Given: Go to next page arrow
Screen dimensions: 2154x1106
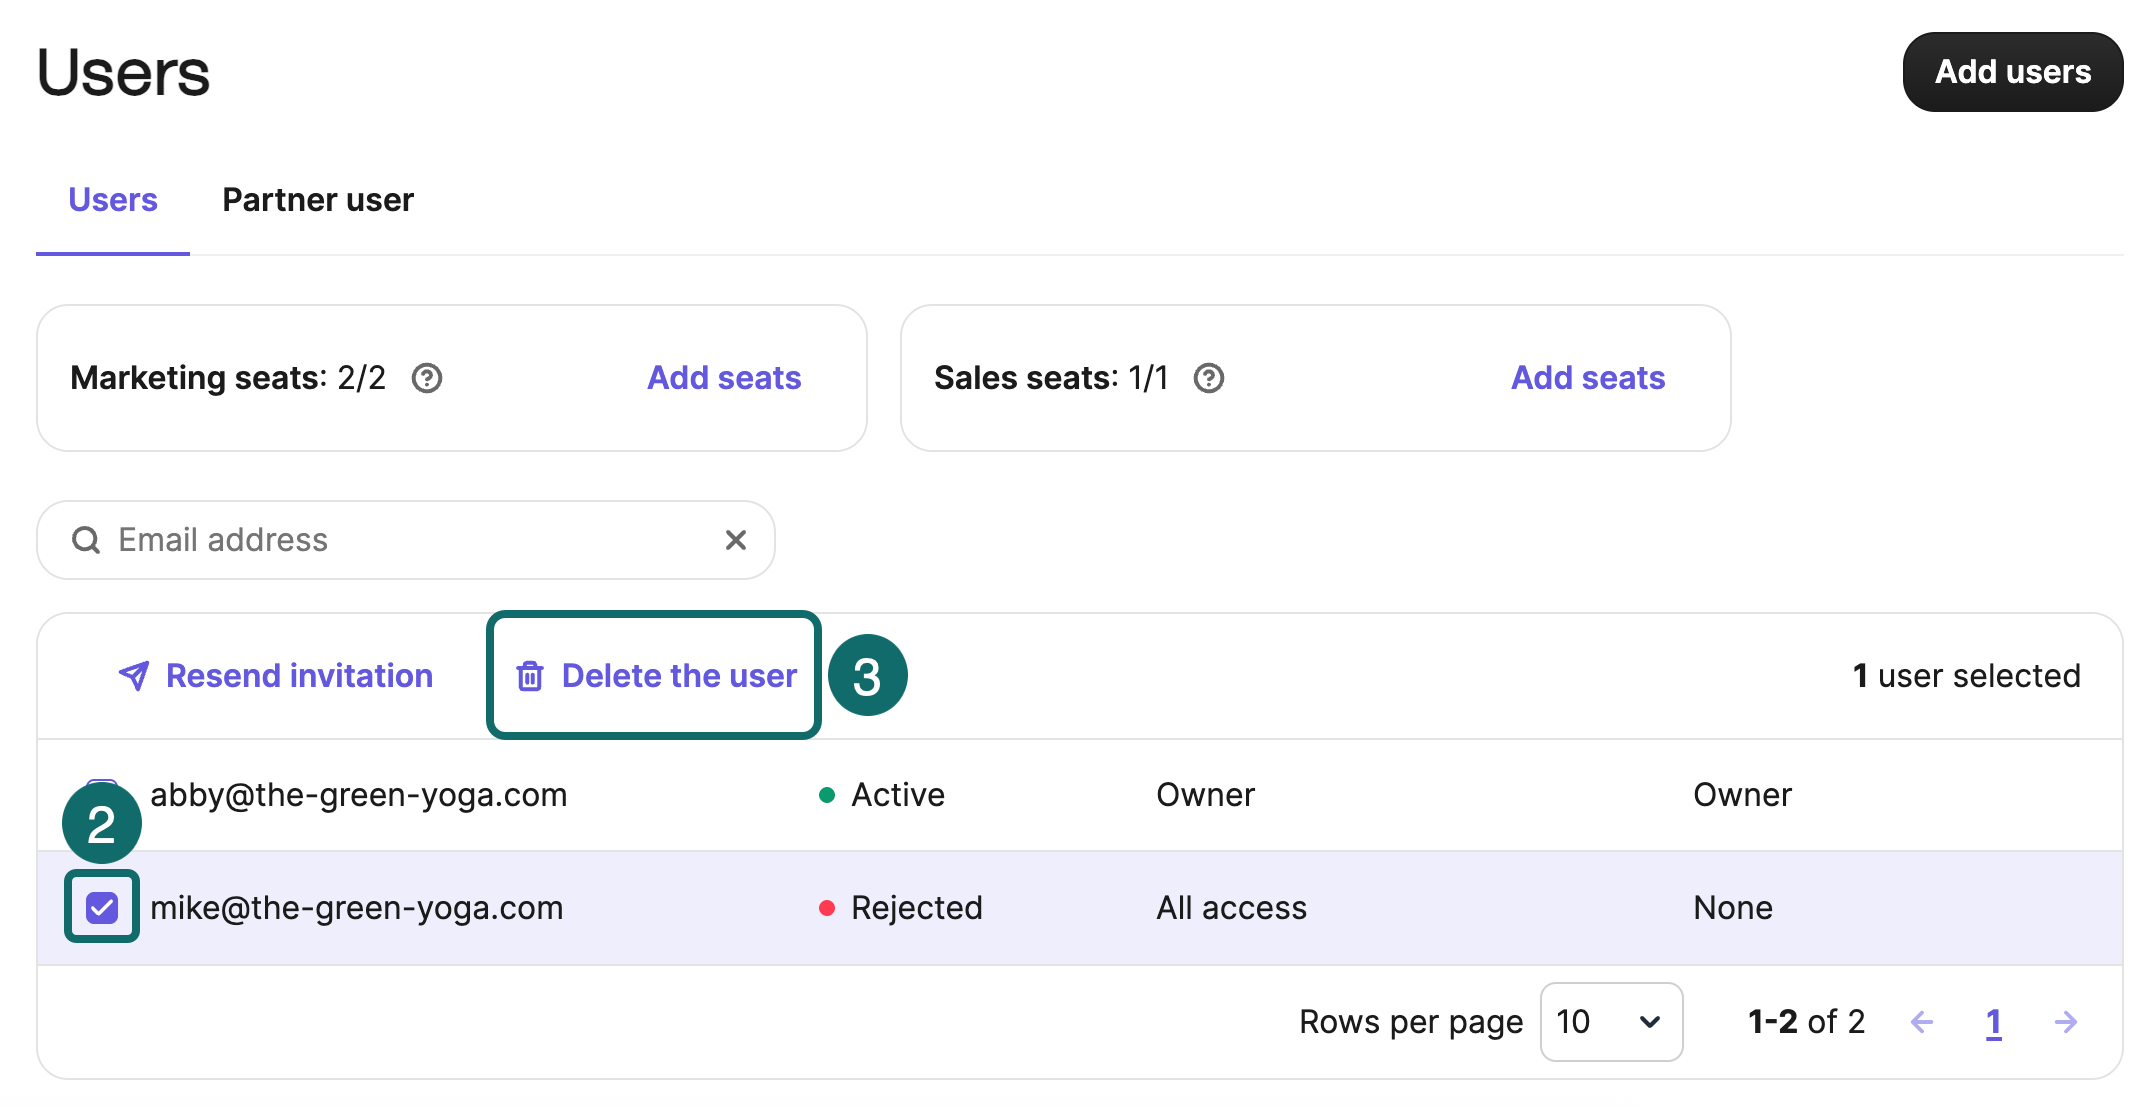Looking at the screenshot, I should click(x=2065, y=1022).
